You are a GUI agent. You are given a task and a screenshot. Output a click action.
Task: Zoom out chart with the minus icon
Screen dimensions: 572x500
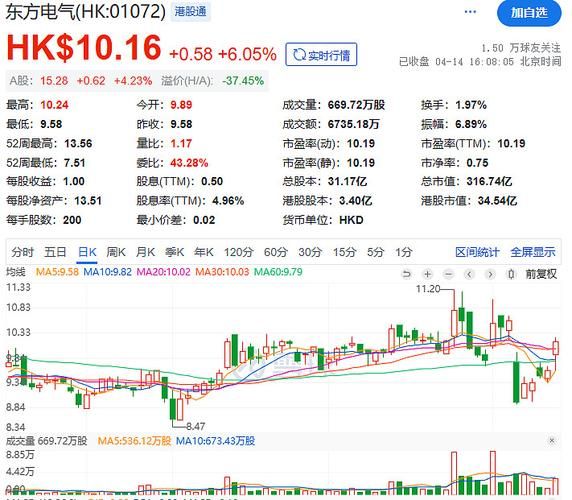click(x=449, y=274)
